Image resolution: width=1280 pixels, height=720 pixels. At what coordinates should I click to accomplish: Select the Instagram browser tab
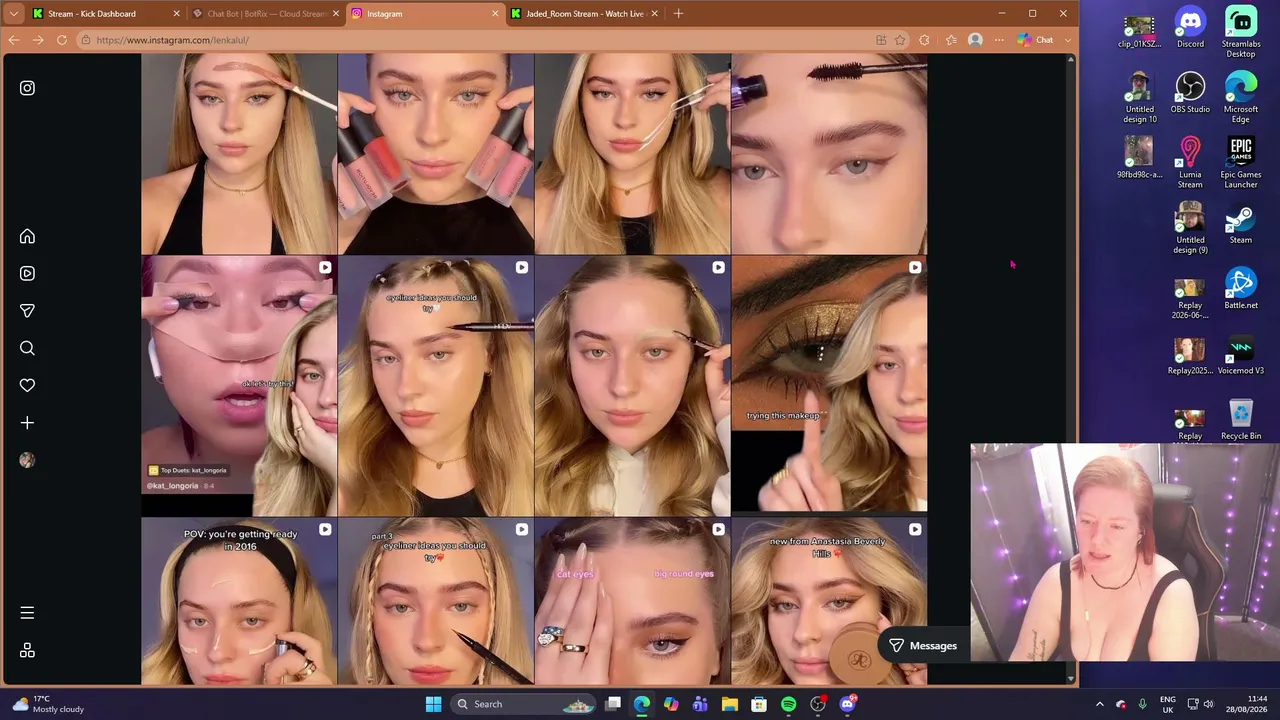425,14
